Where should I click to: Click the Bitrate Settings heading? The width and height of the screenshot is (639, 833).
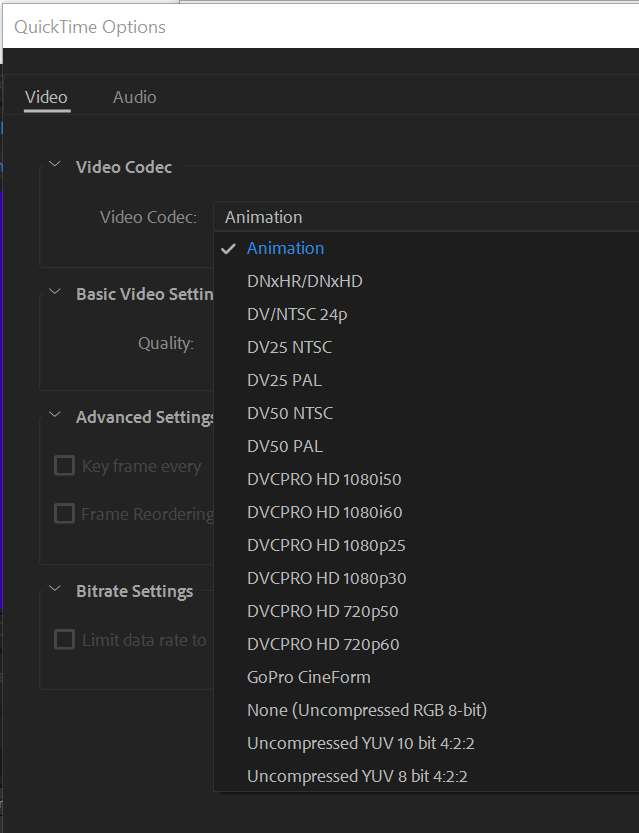point(134,591)
